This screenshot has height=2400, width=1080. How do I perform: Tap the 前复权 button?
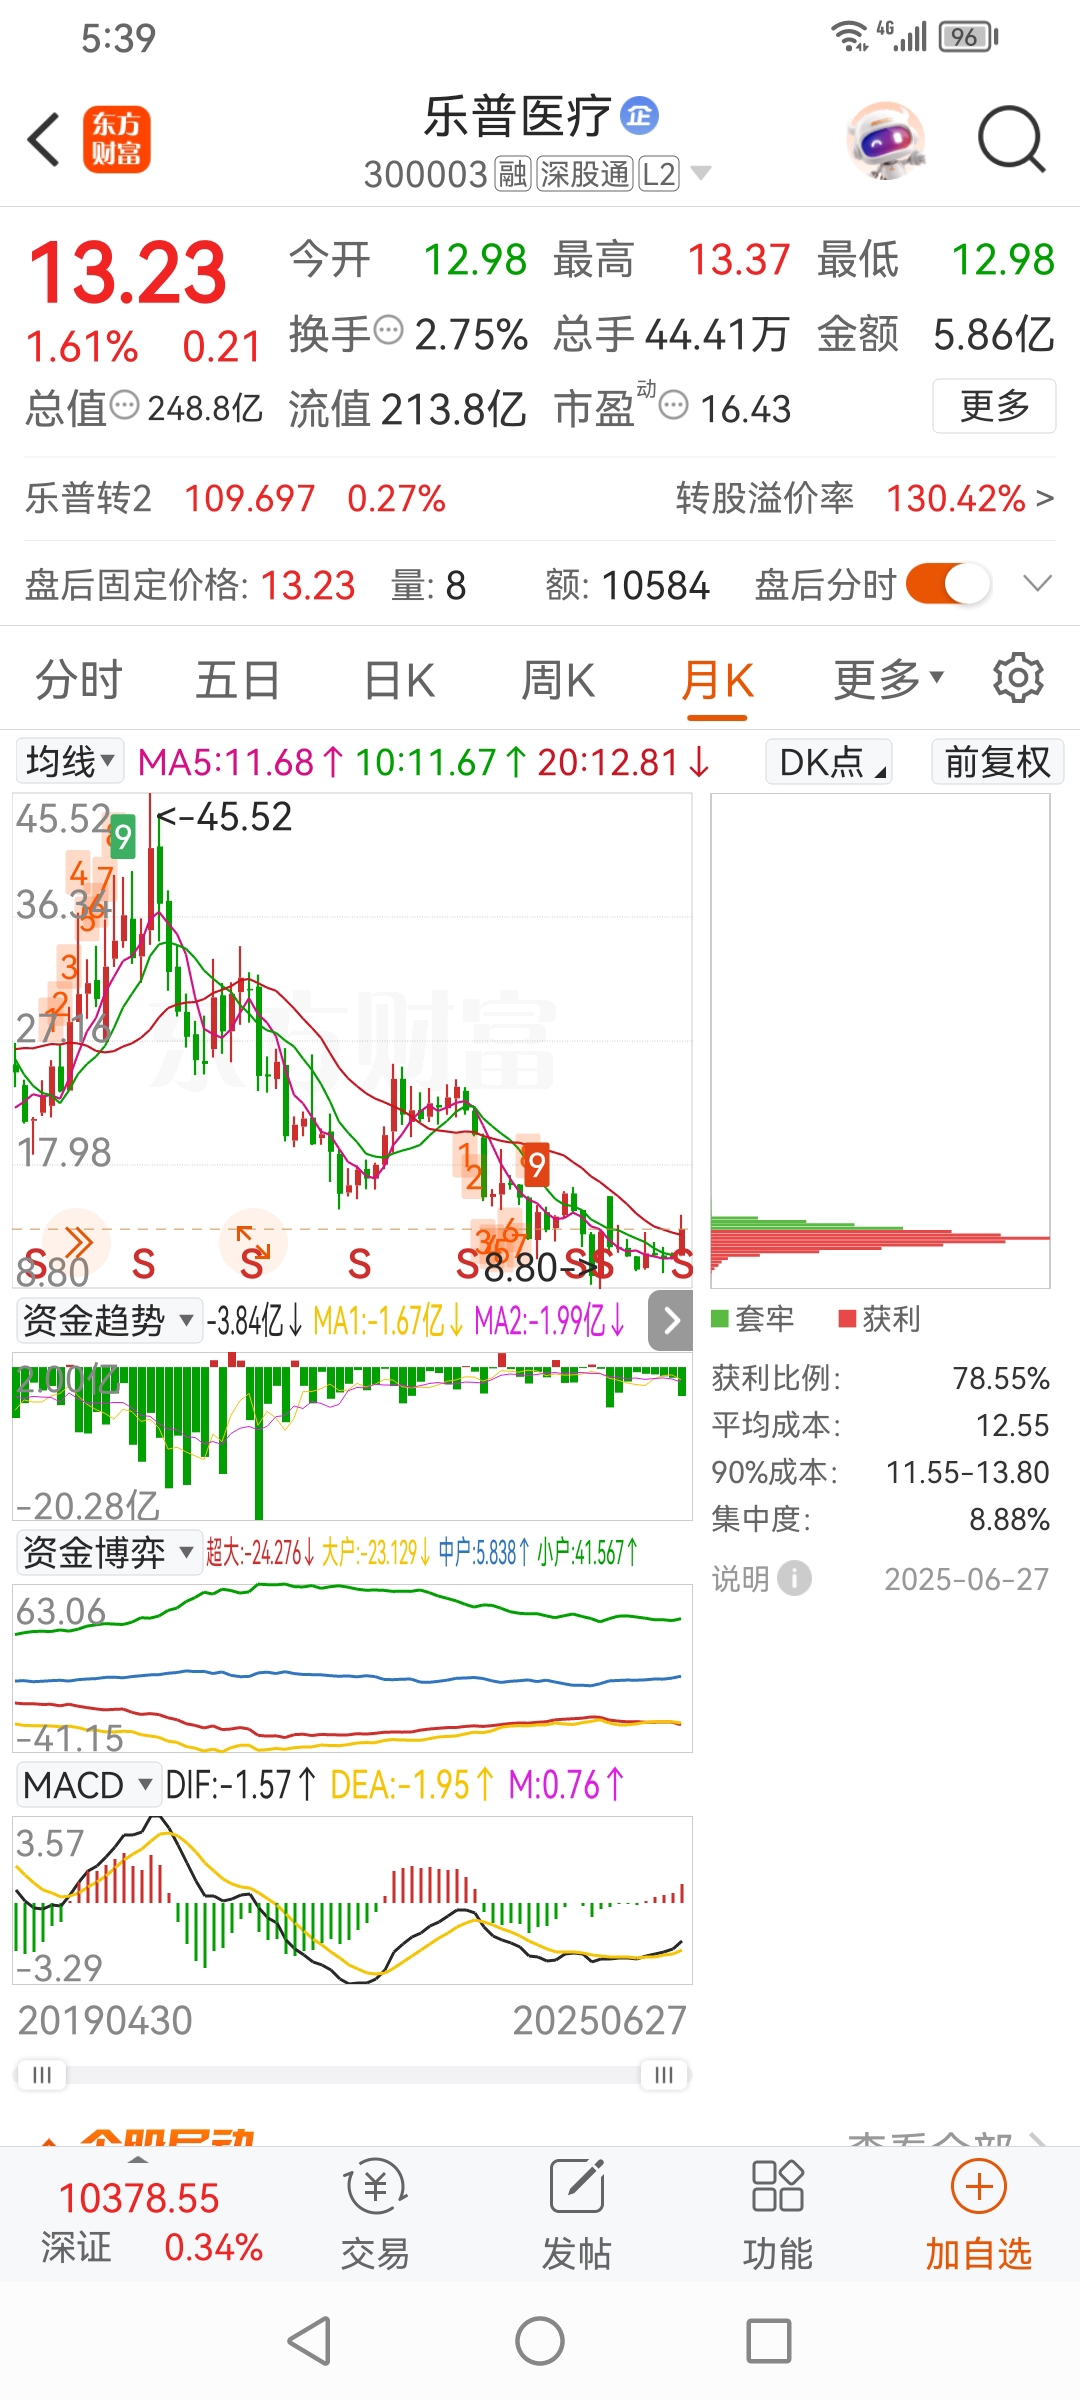tap(997, 762)
